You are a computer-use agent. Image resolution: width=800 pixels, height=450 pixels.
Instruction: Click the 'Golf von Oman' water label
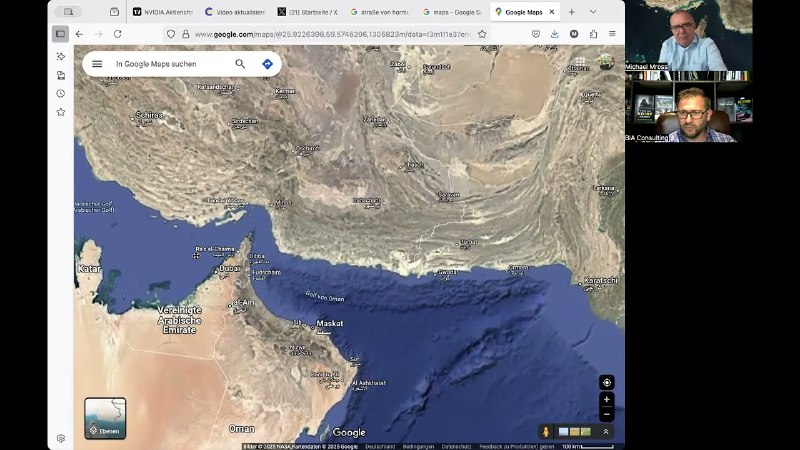[325, 296]
